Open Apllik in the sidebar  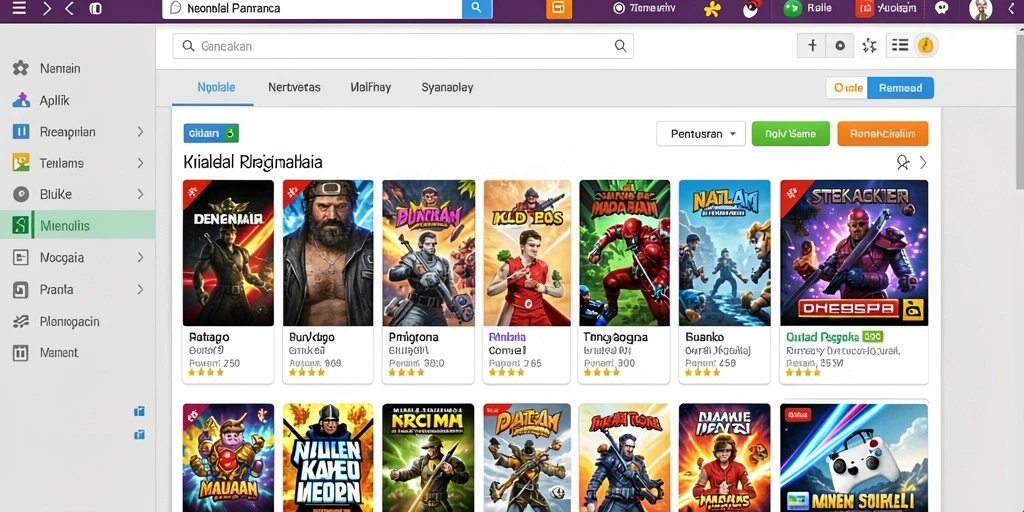point(55,101)
